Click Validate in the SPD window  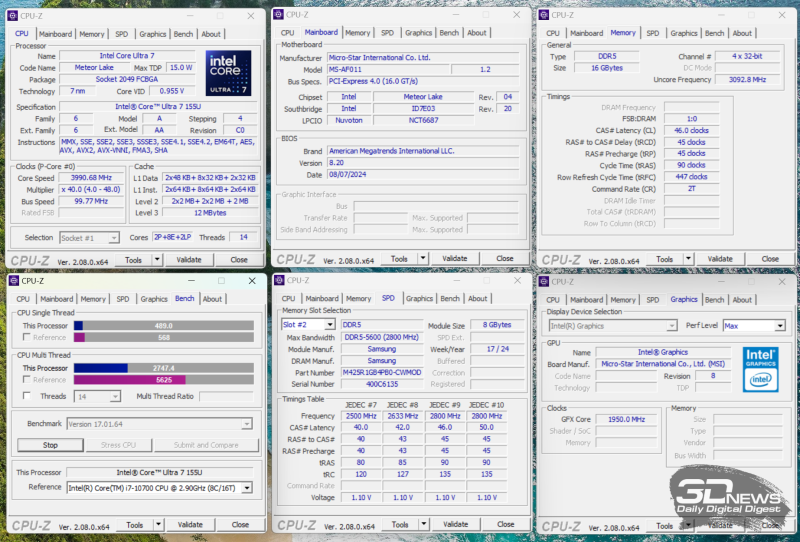(454, 524)
